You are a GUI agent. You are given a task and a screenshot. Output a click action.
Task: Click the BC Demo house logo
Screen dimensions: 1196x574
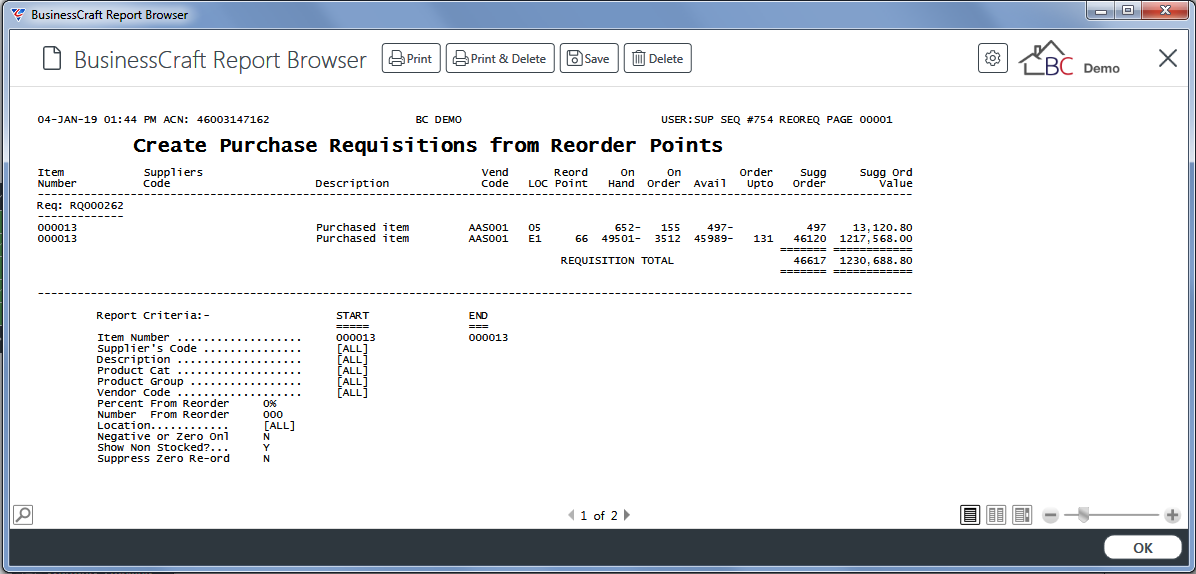[1069, 59]
